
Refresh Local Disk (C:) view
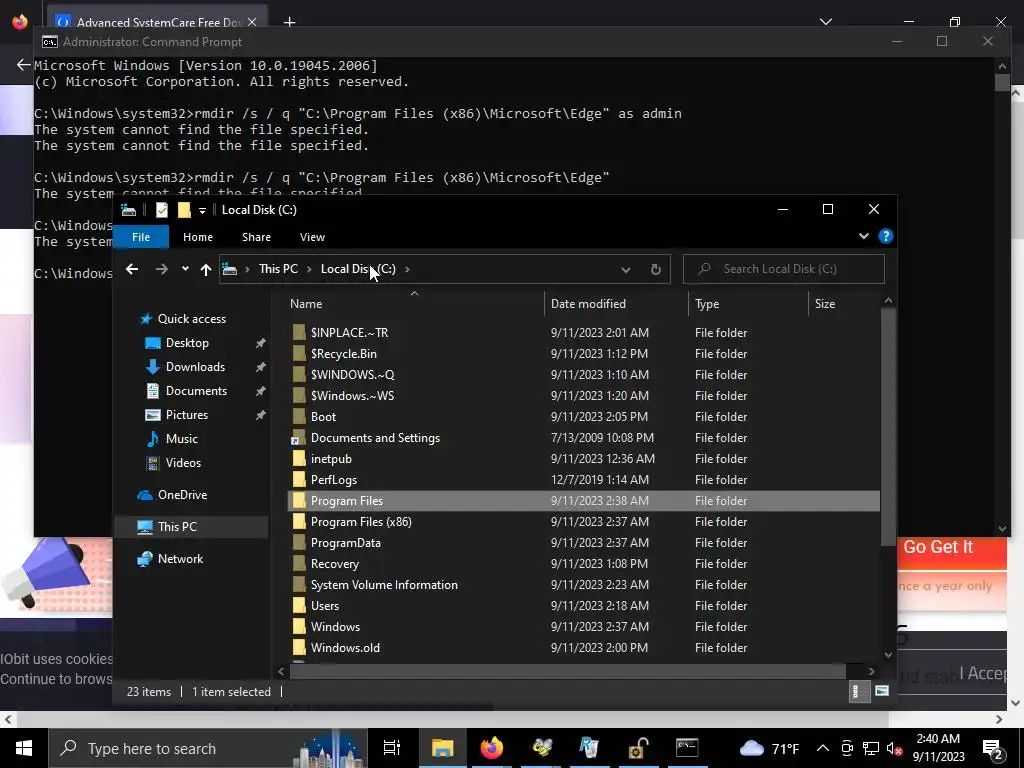(x=656, y=270)
